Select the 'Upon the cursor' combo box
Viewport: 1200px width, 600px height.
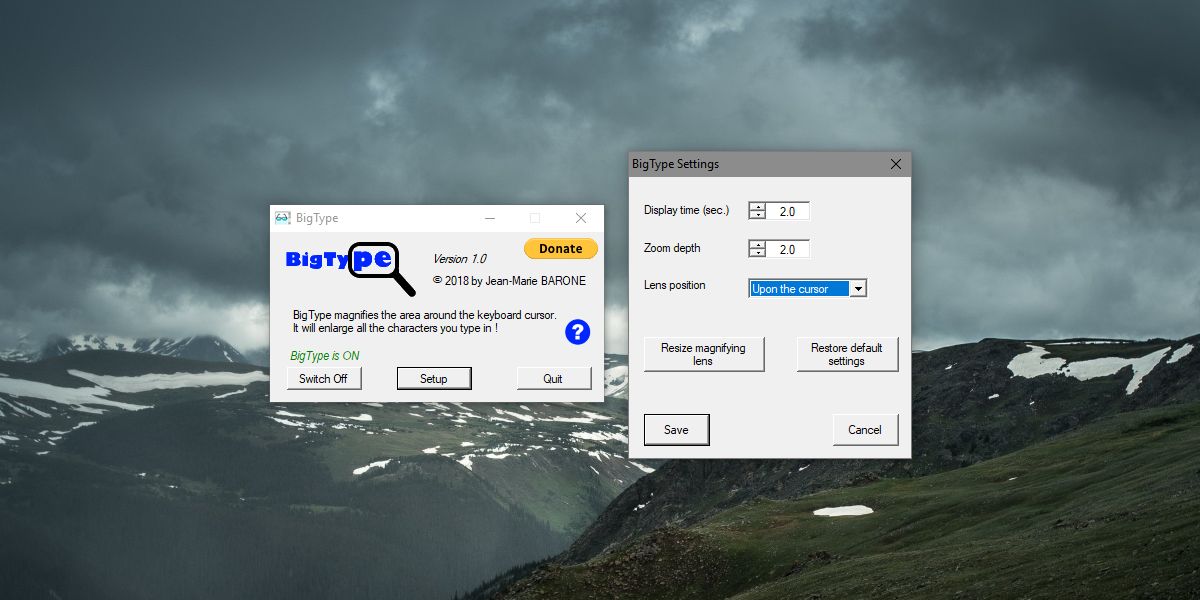pos(808,289)
